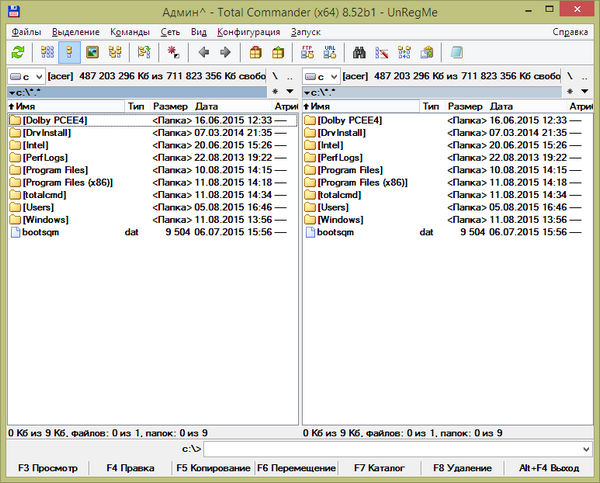
Task: Click Alt+F4 Выход button
Action: click(549, 468)
